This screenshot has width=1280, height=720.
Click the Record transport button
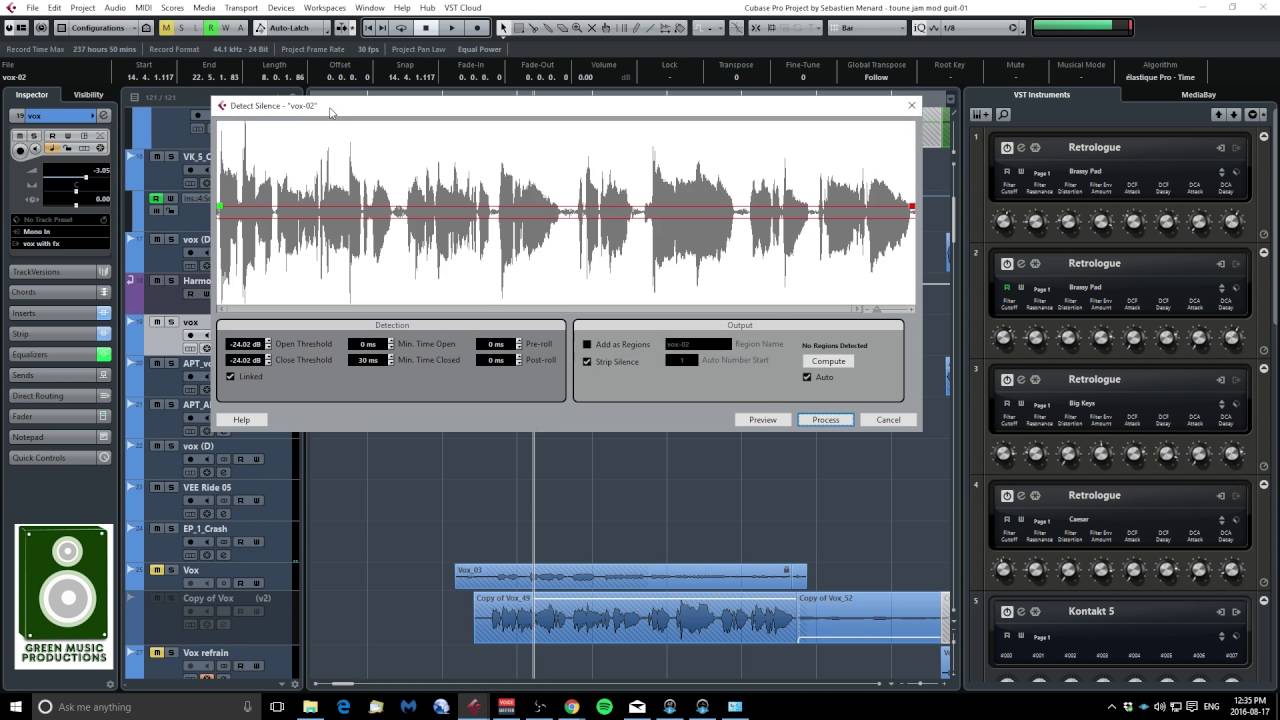click(476, 28)
